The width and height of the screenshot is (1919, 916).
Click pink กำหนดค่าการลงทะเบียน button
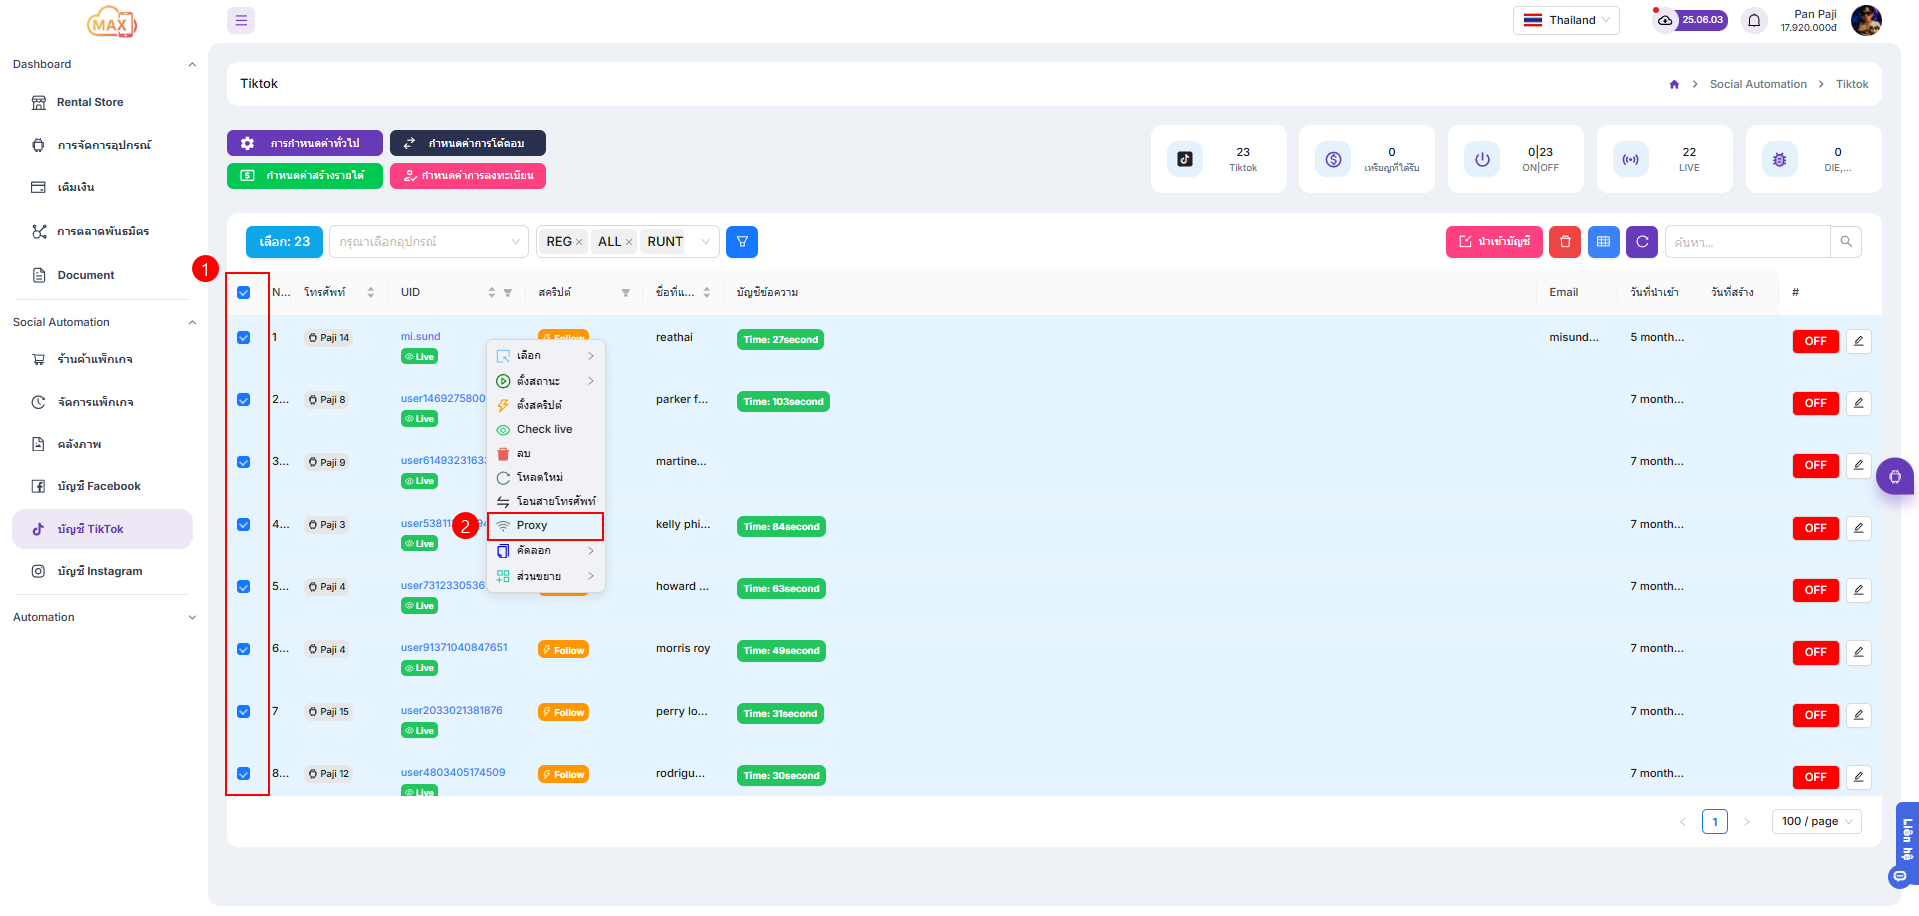[x=467, y=176]
